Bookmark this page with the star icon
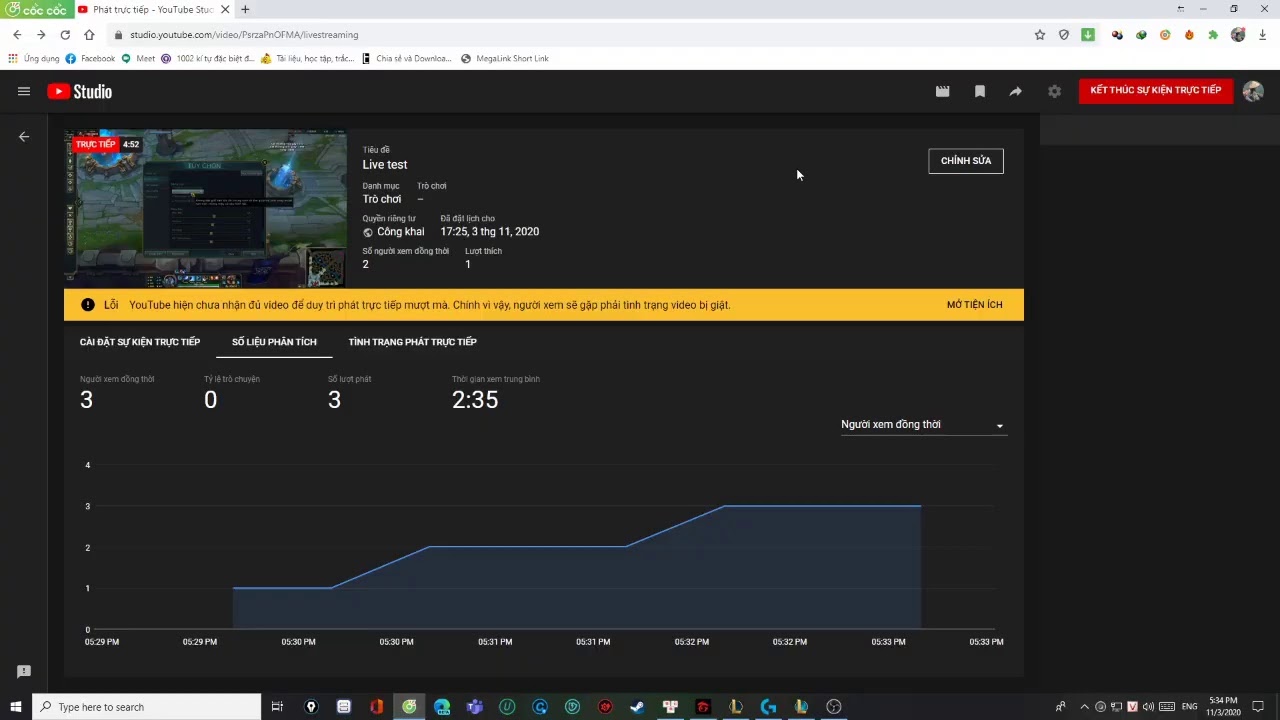 coord(1040,35)
